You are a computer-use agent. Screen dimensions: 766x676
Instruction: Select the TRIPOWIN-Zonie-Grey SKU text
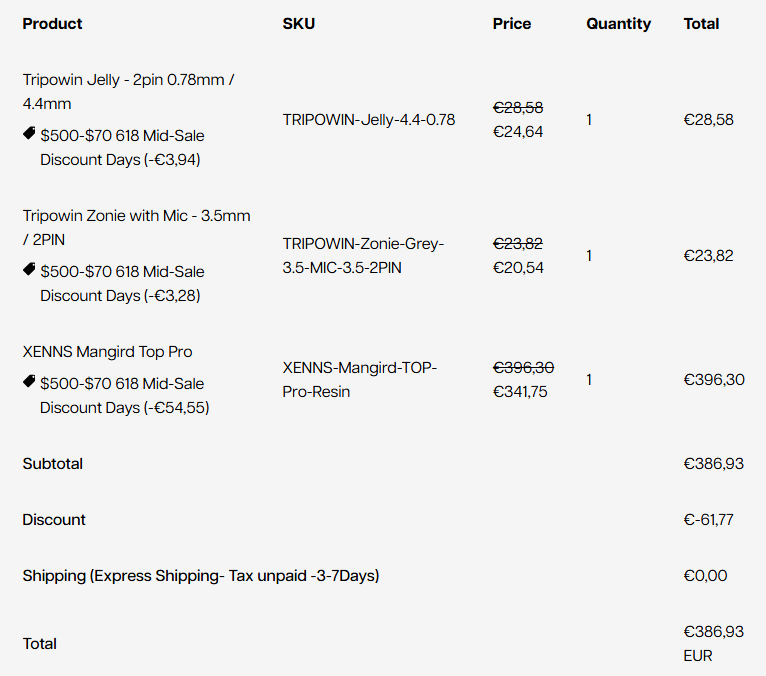pos(363,255)
